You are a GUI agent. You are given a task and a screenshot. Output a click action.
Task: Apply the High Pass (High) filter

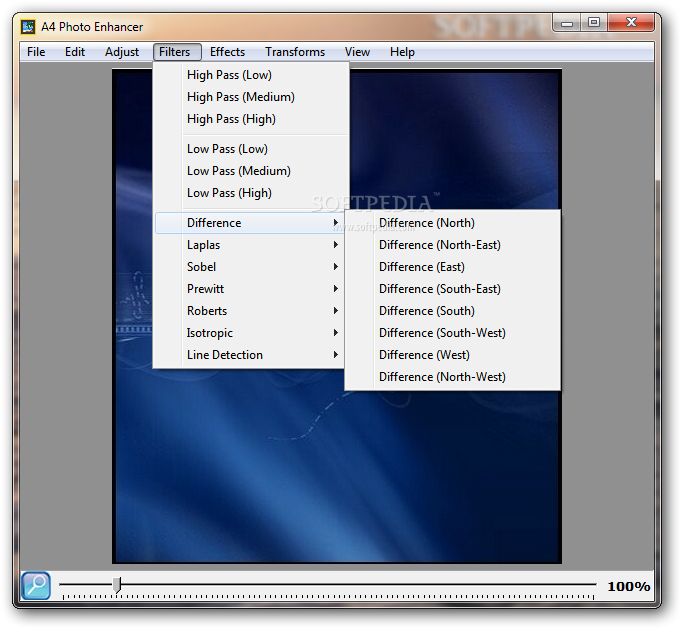pos(251,119)
